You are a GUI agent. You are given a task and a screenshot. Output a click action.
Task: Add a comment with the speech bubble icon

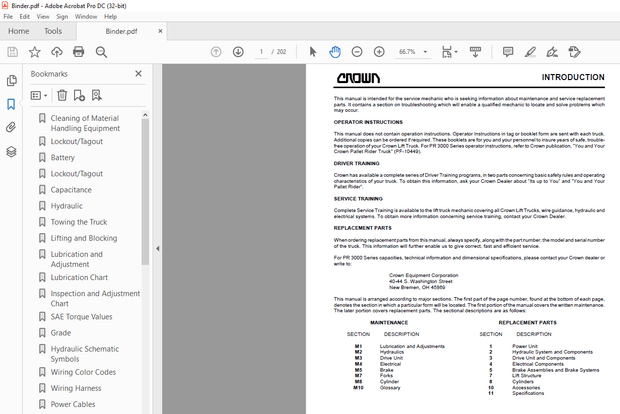pos(508,52)
